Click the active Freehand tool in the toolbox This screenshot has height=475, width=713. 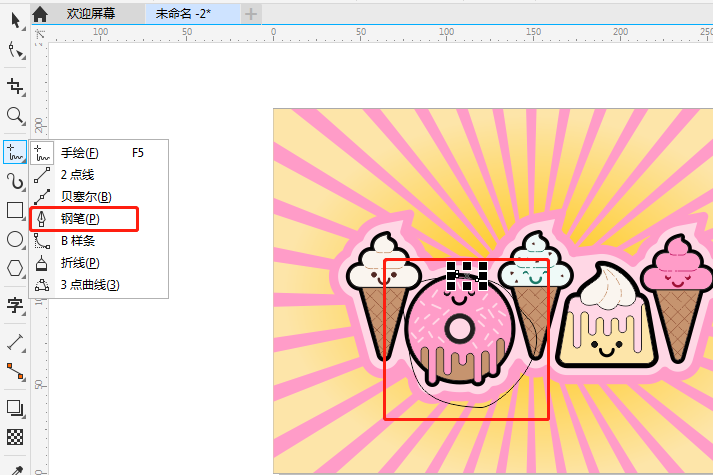point(15,152)
